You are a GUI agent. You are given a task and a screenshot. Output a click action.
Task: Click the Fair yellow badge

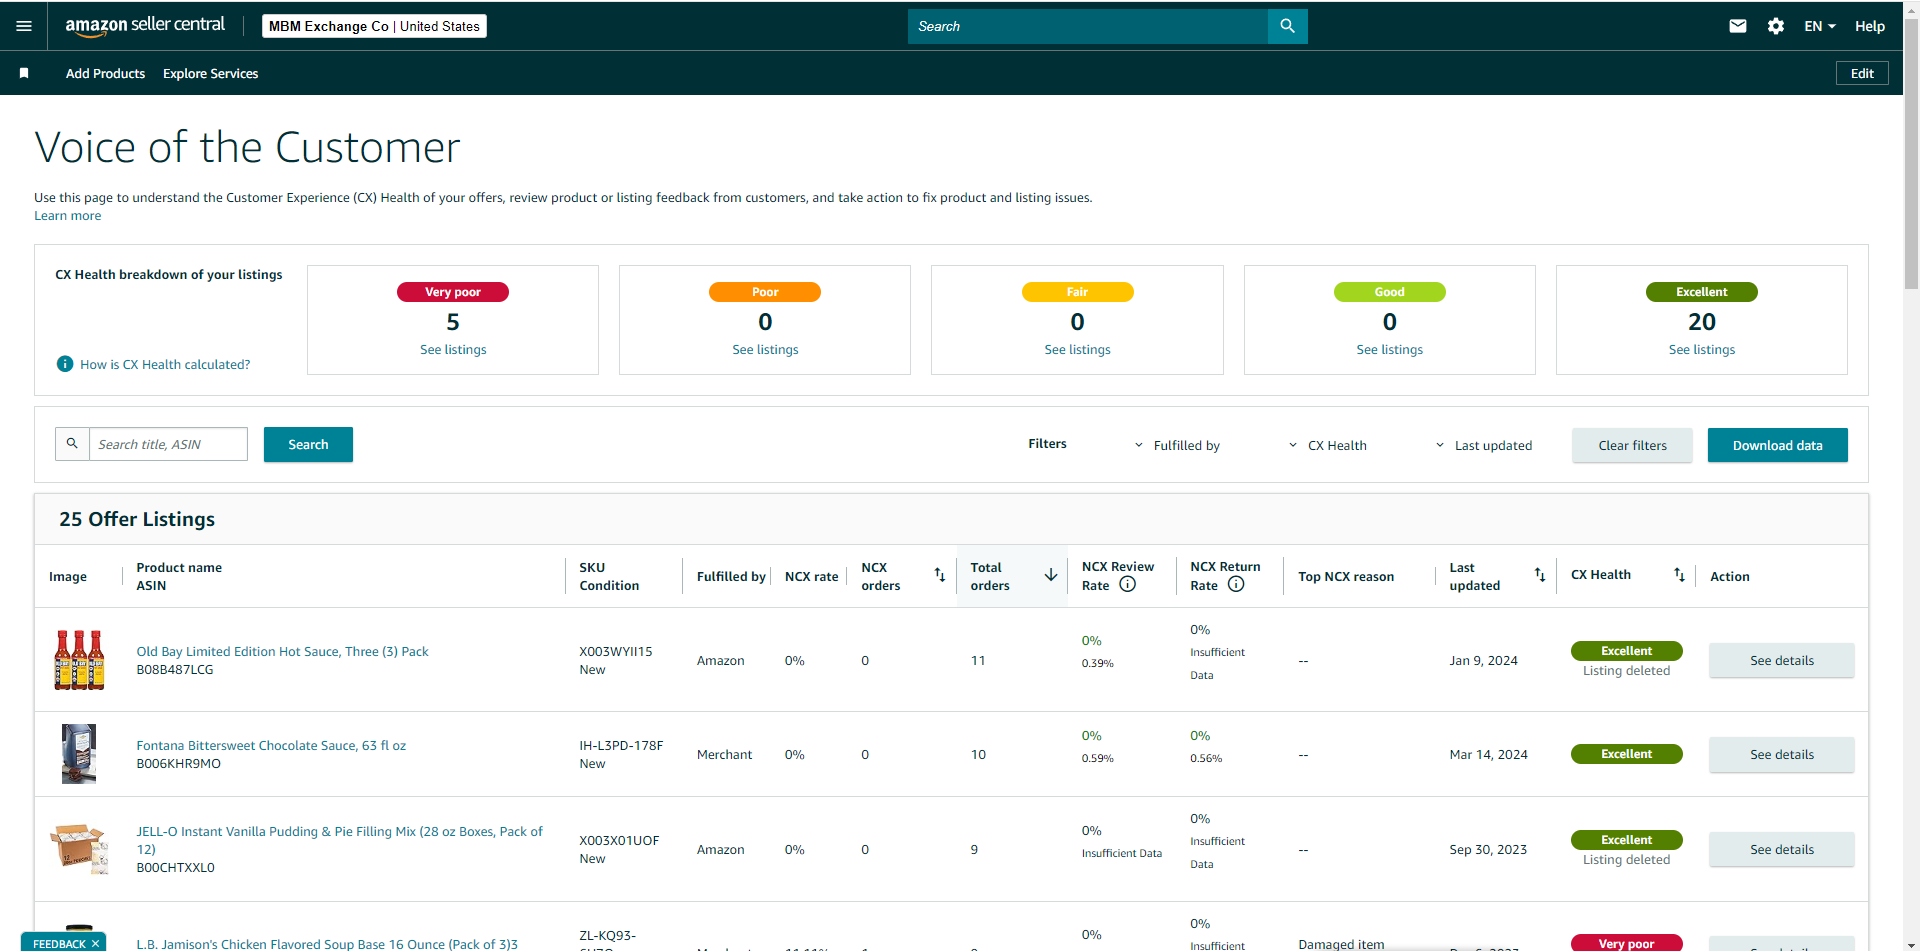1077,292
